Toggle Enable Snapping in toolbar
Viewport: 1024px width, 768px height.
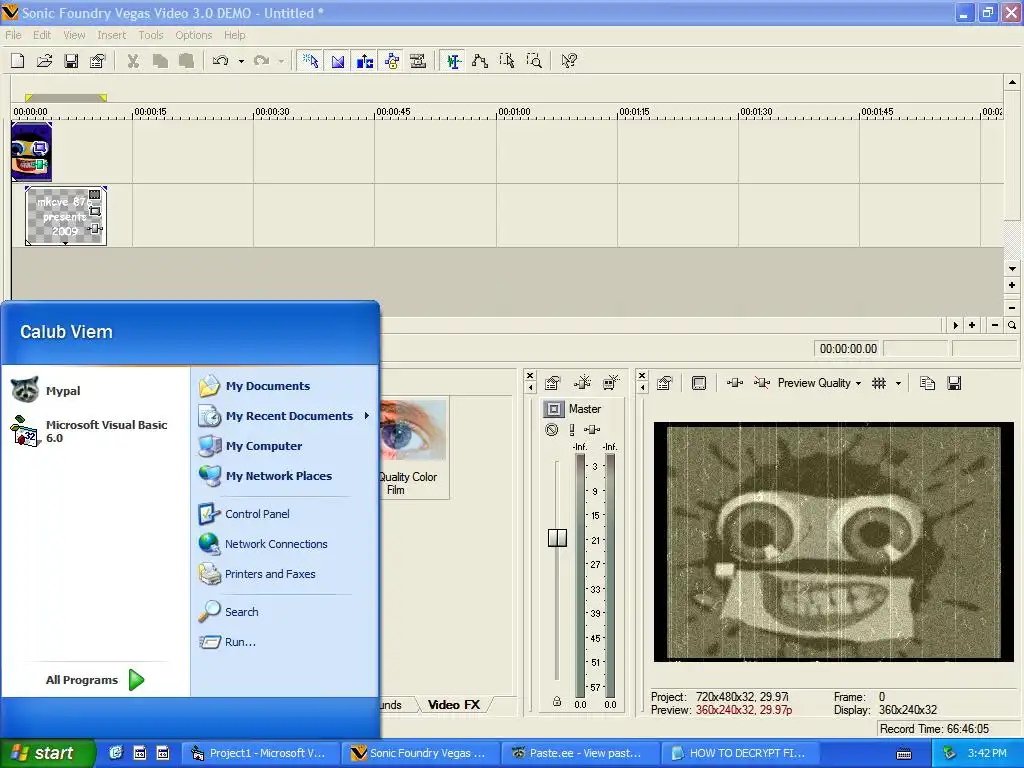pos(311,61)
